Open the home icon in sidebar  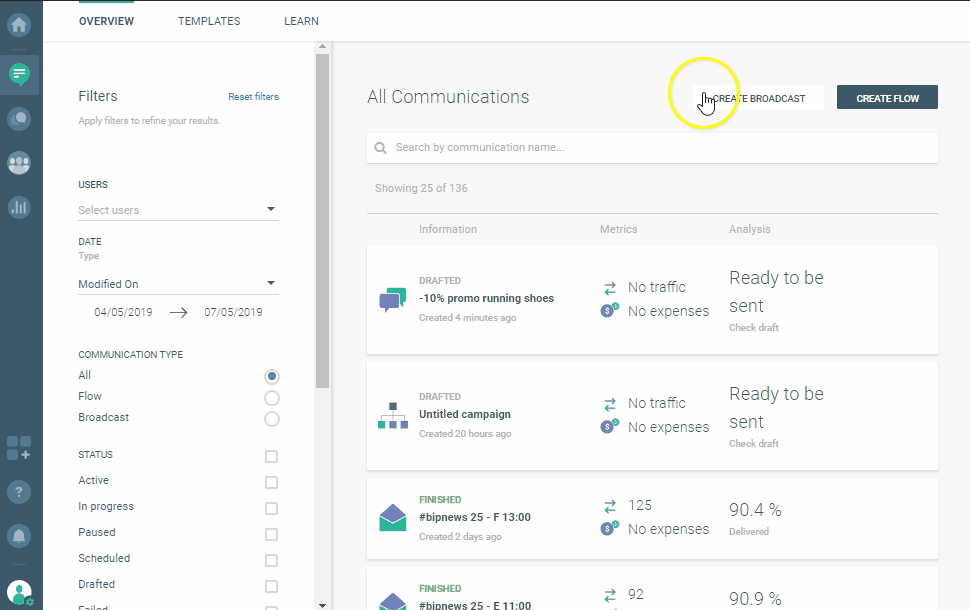(x=19, y=24)
